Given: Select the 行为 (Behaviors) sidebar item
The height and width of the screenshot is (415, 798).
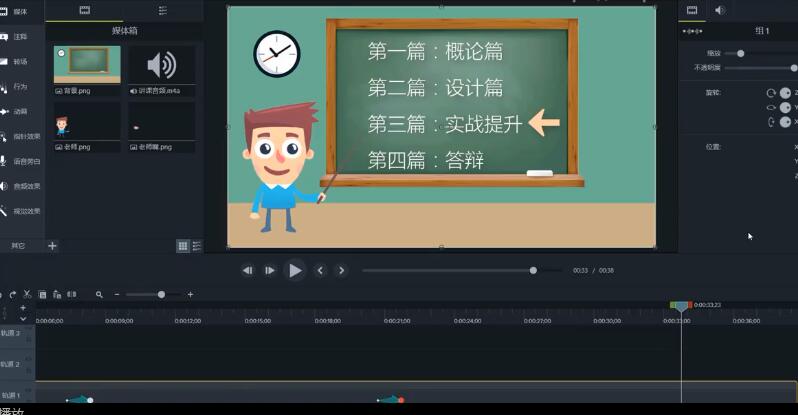Looking at the screenshot, I should click(20, 86).
